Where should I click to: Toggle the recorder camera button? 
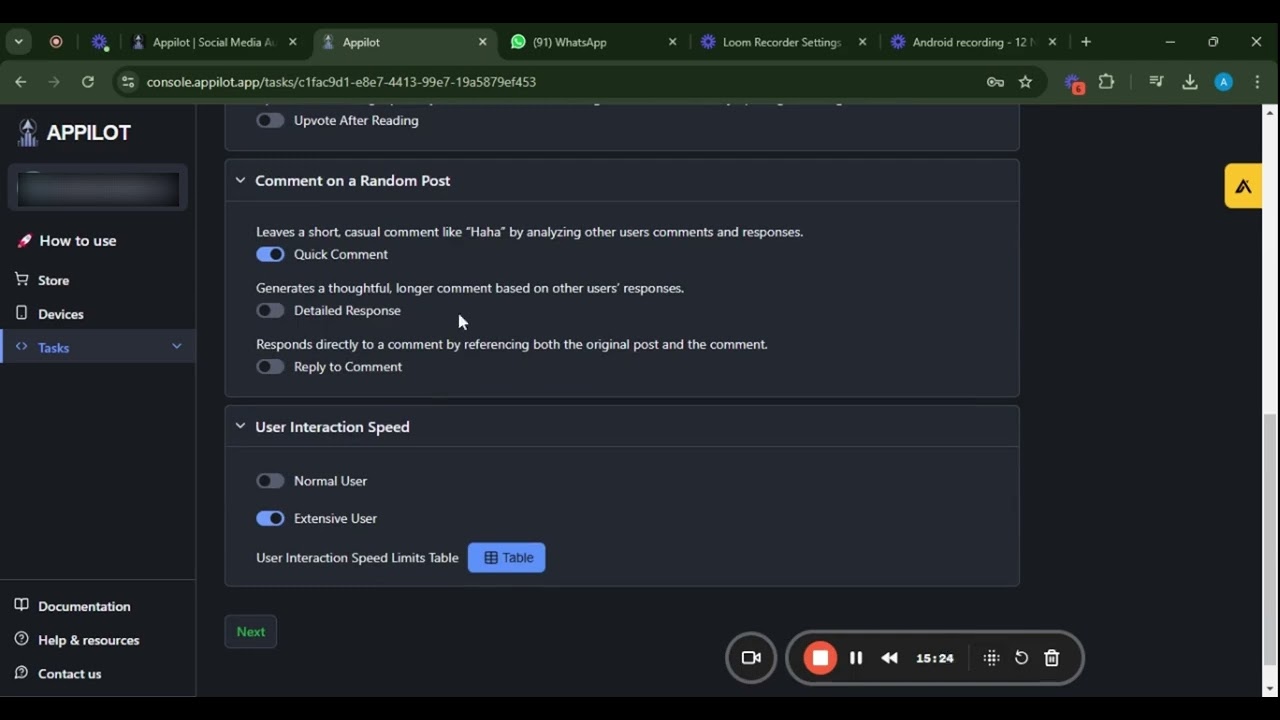(751, 658)
